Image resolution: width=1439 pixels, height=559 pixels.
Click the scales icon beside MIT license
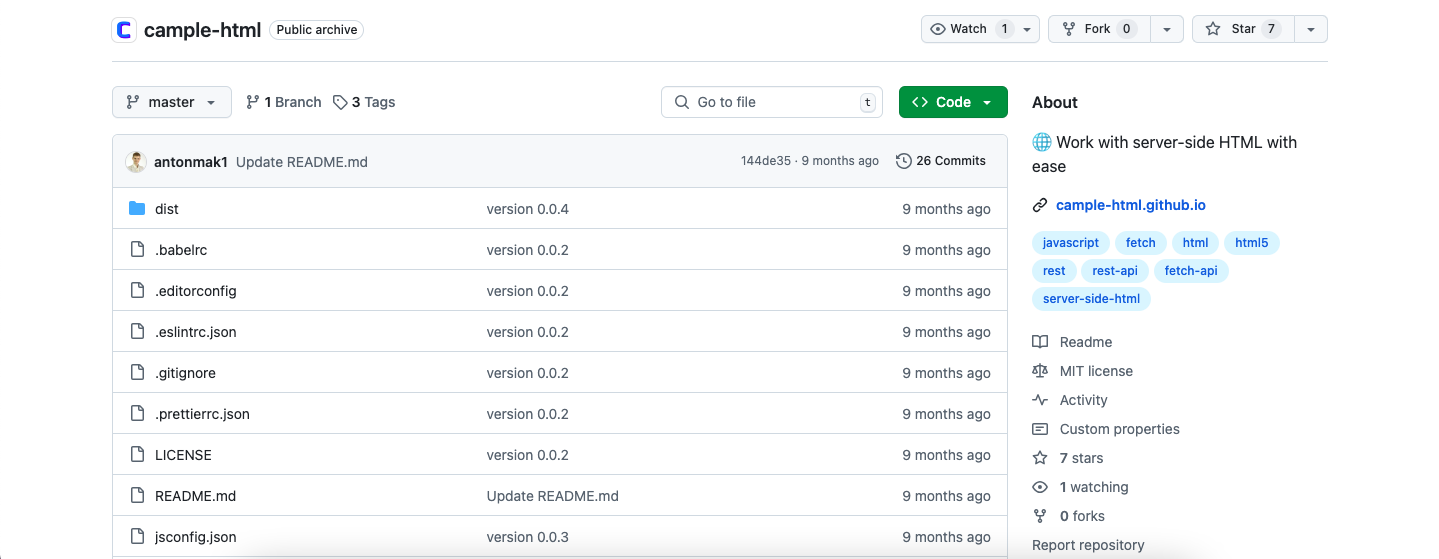point(1040,371)
